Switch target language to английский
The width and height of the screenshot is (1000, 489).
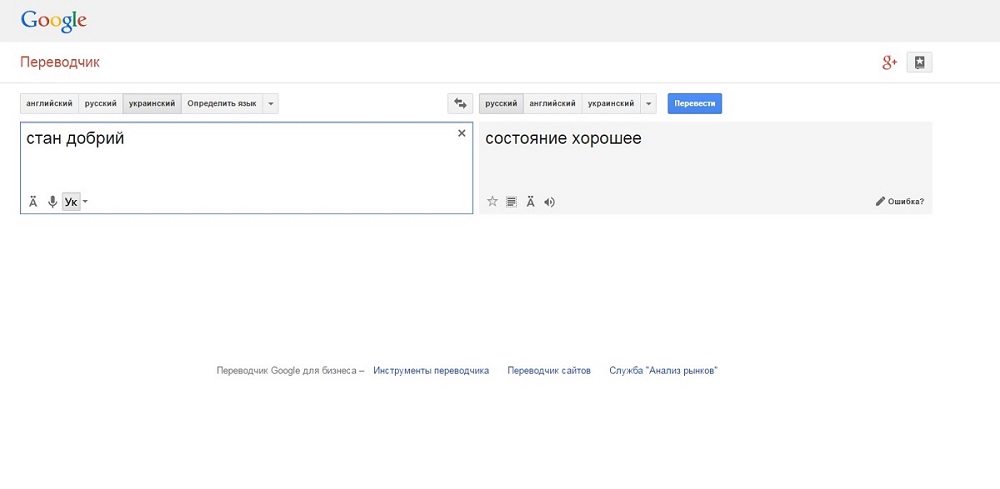(552, 103)
